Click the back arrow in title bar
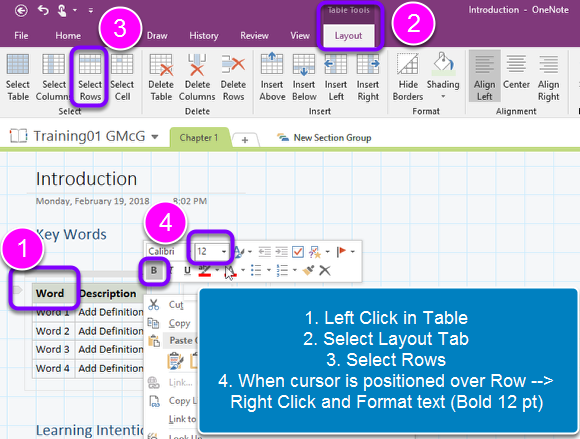The image size is (580, 439). (x=21, y=11)
